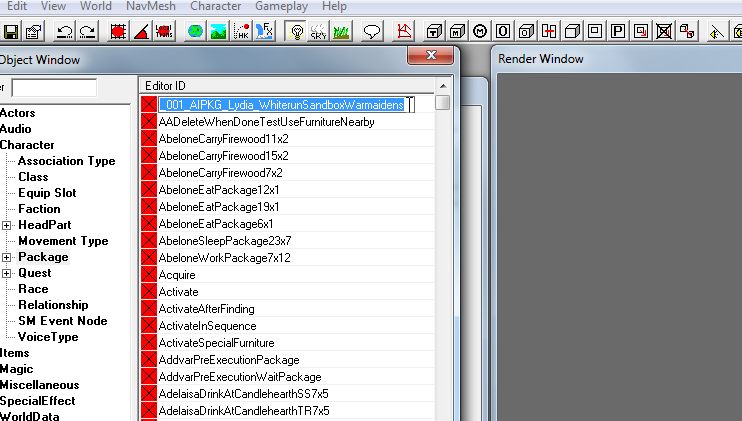Sort by the Editor ID column header

(287, 86)
